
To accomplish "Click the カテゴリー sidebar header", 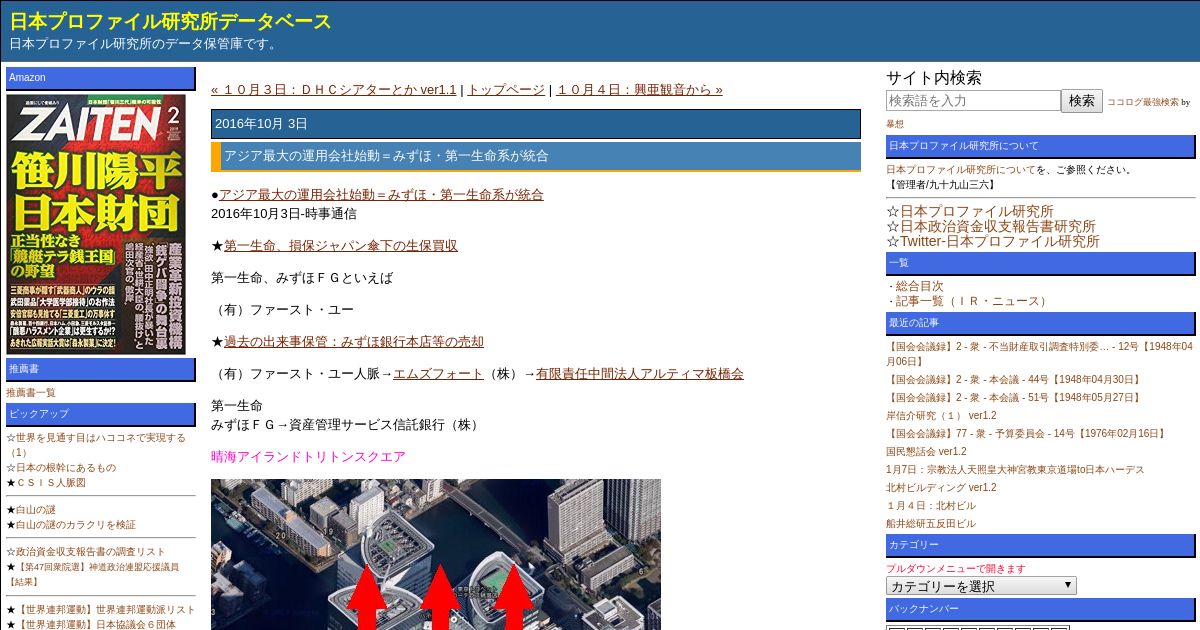I will [x=1040, y=546].
